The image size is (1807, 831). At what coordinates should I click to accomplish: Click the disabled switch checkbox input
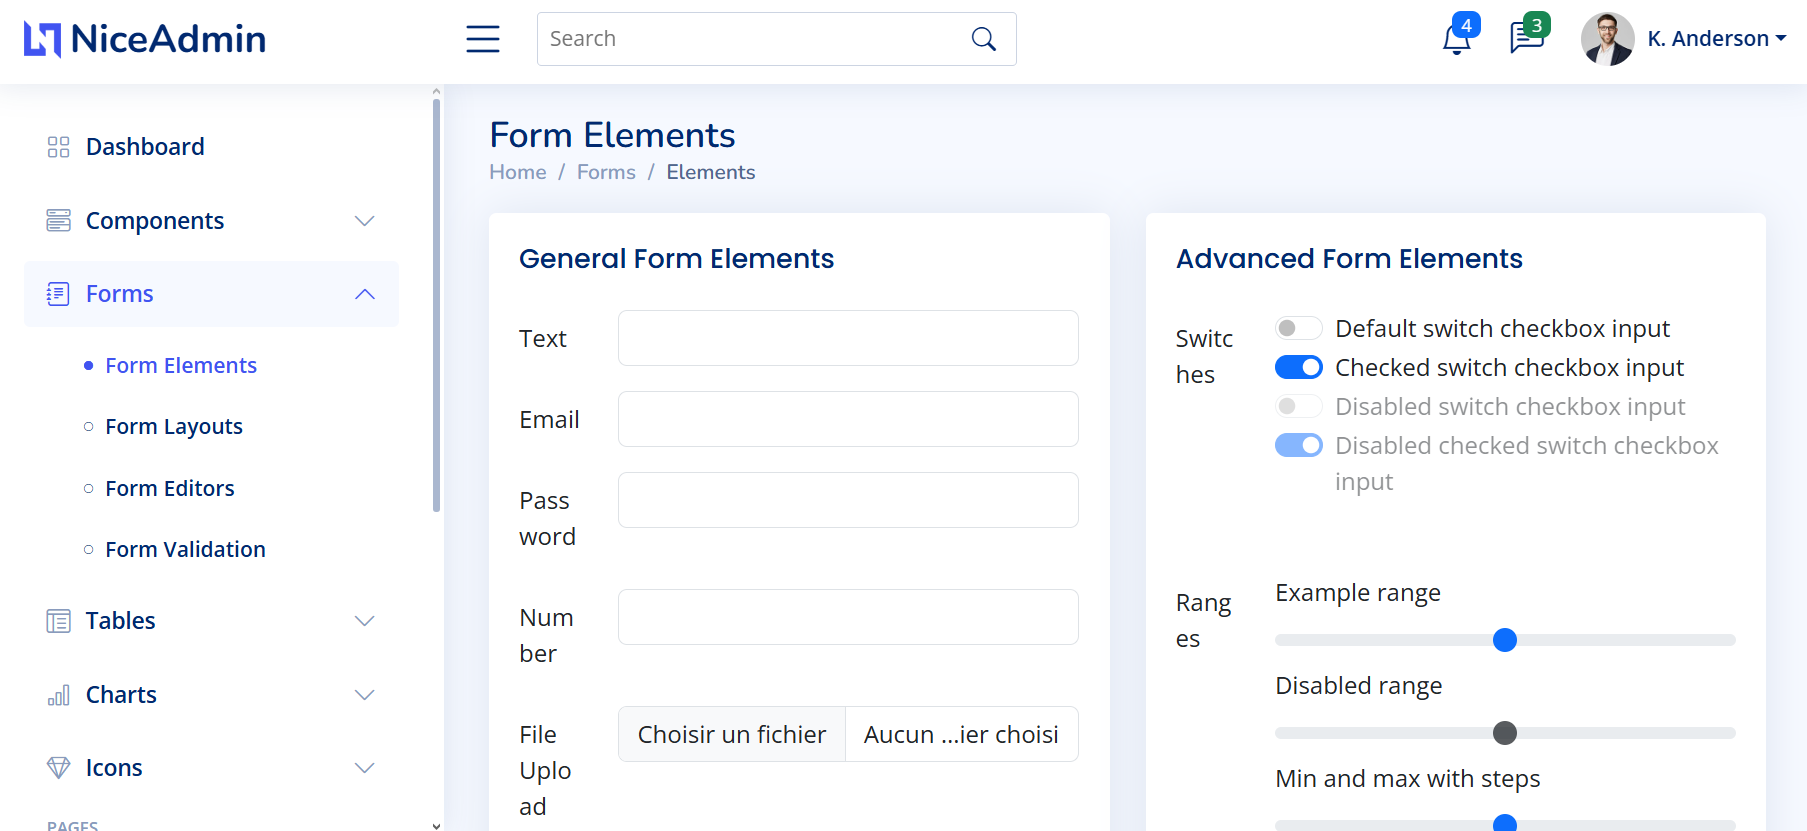[1298, 406]
